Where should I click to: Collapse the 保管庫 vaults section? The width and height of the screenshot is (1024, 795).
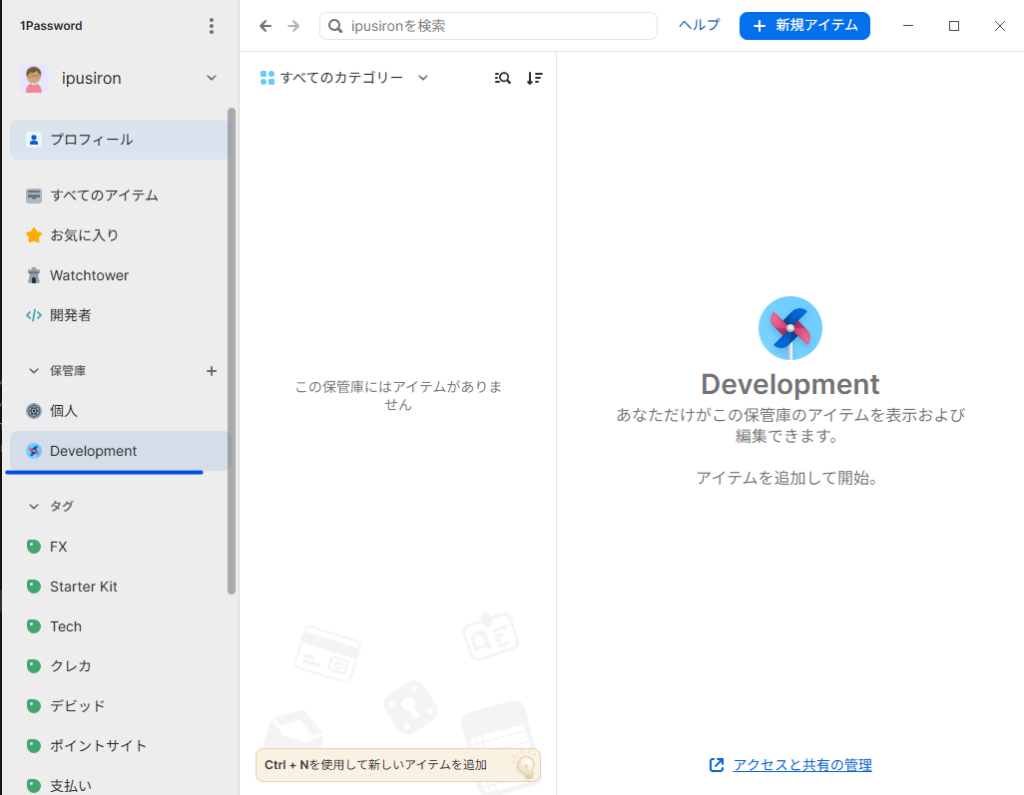[x=34, y=371]
